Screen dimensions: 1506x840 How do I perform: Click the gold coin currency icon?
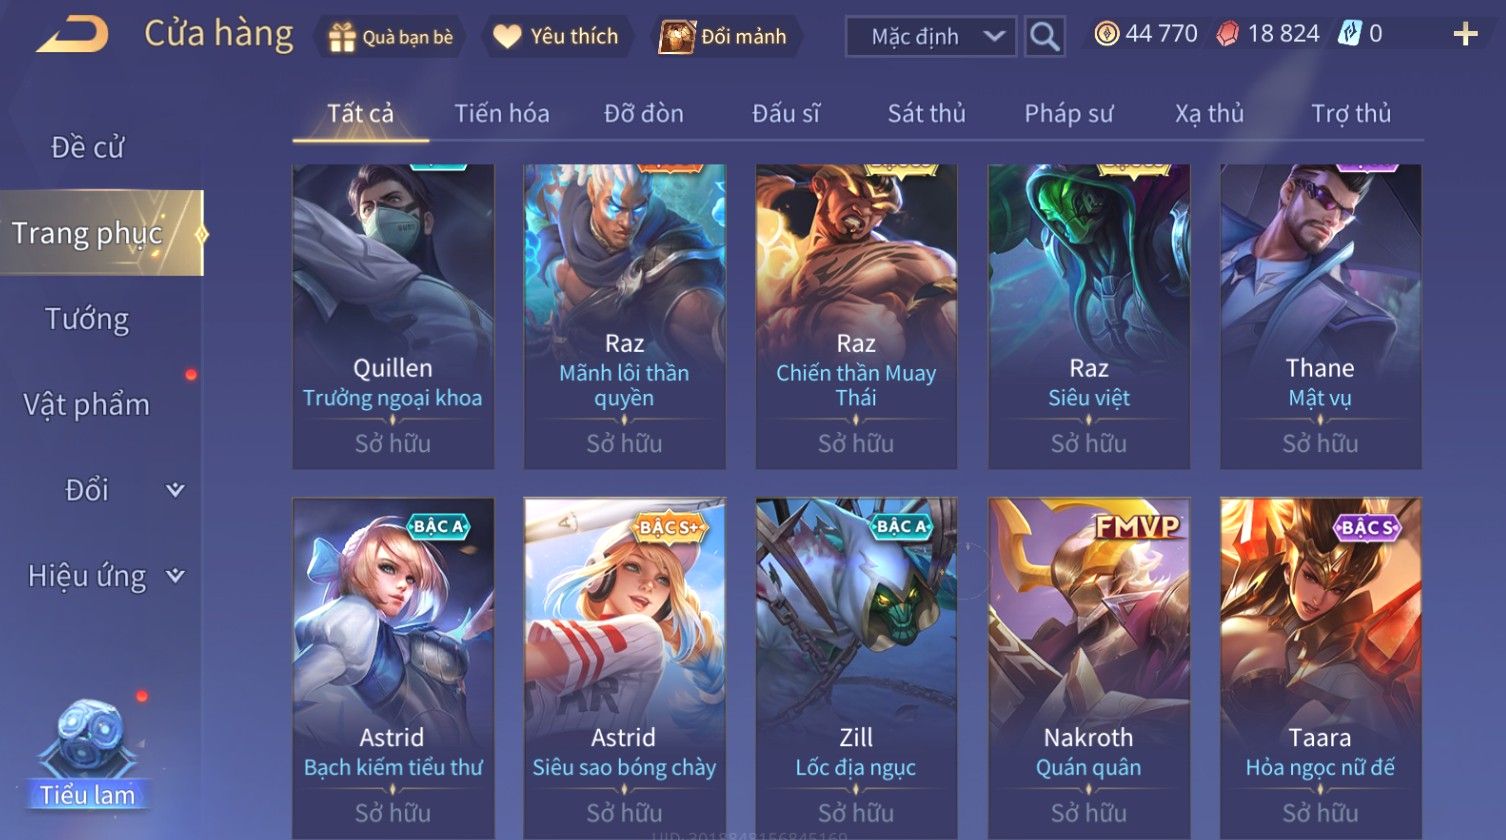click(1106, 34)
